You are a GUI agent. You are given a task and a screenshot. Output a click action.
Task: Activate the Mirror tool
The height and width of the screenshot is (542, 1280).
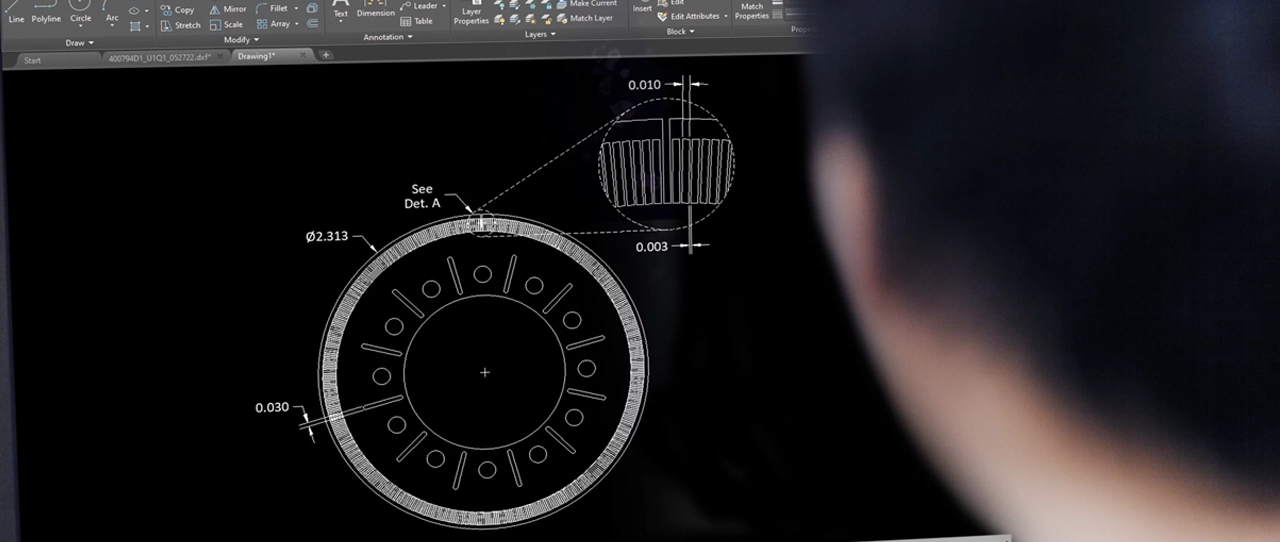(228, 9)
